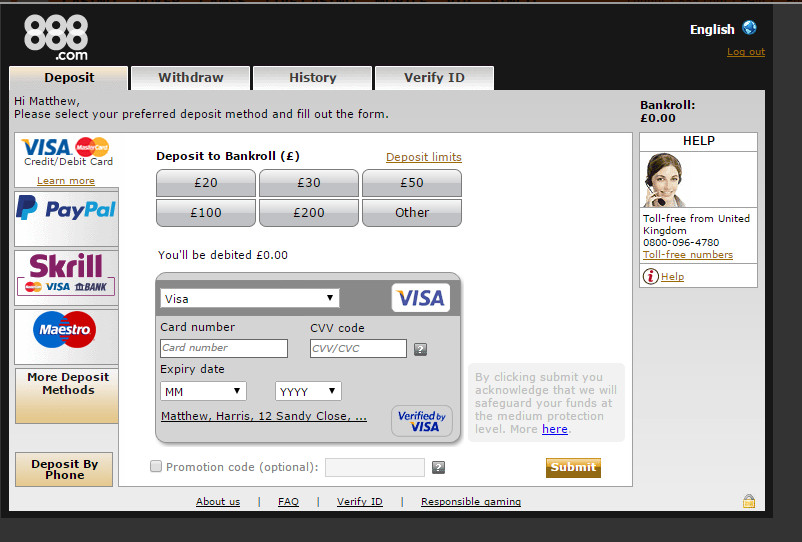Open the Responsible gaming footer link
802x542 pixels.
pos(471,502)
